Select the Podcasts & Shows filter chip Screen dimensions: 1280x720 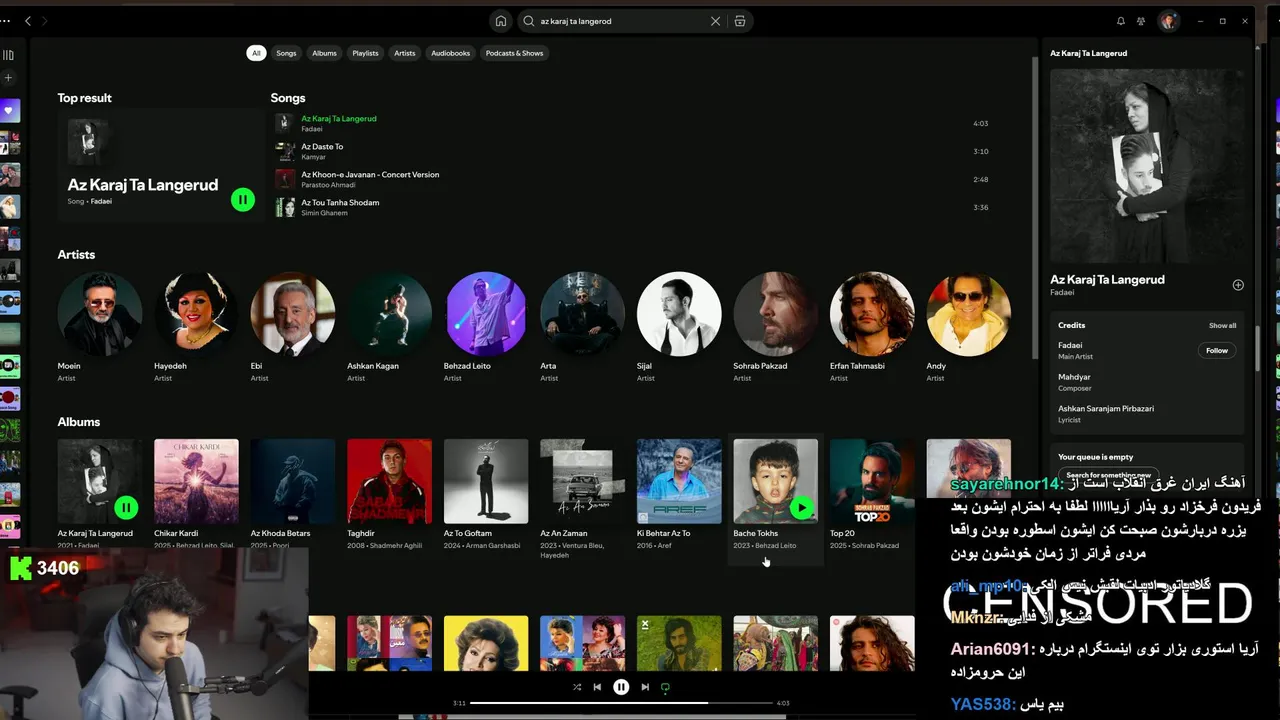coord(514,53)
